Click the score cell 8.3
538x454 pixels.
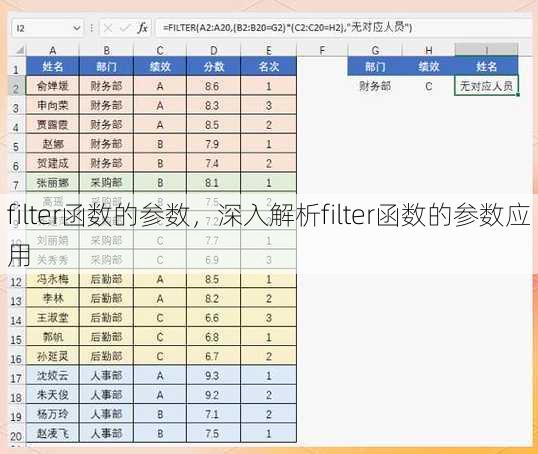214,105
